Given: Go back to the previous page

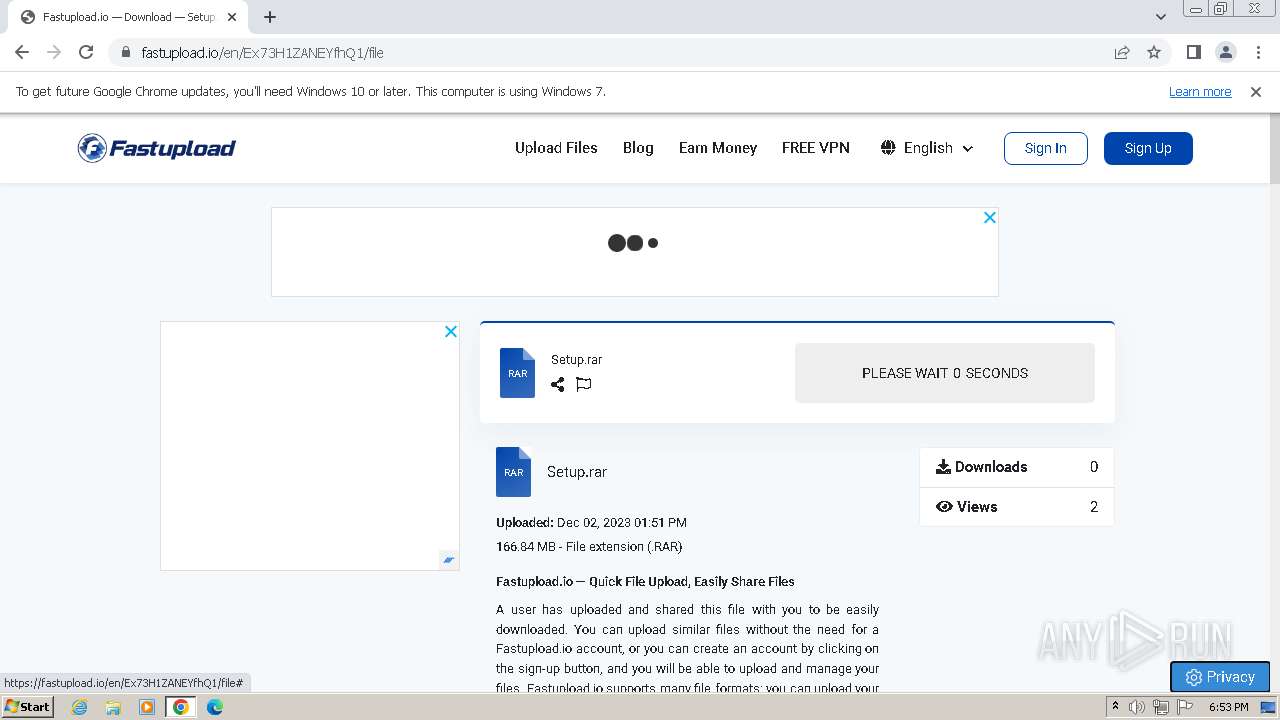Looking at the screenshot, I should click(22, 52).
